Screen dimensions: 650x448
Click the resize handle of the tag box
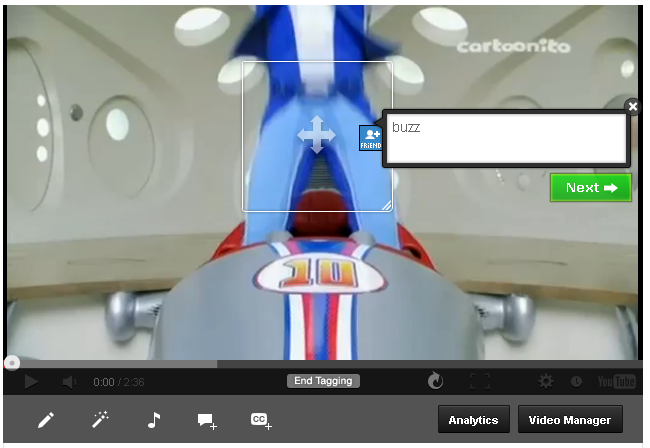[385, 204]
